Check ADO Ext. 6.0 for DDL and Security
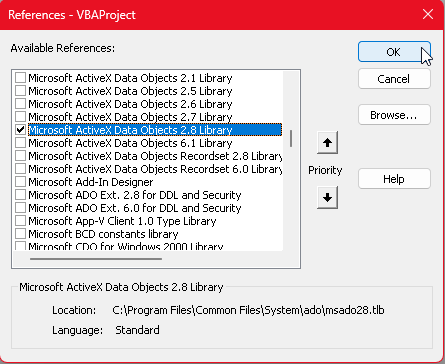This screenshot has width=445, height=364. pyautogui.click(x=21, y=208)
